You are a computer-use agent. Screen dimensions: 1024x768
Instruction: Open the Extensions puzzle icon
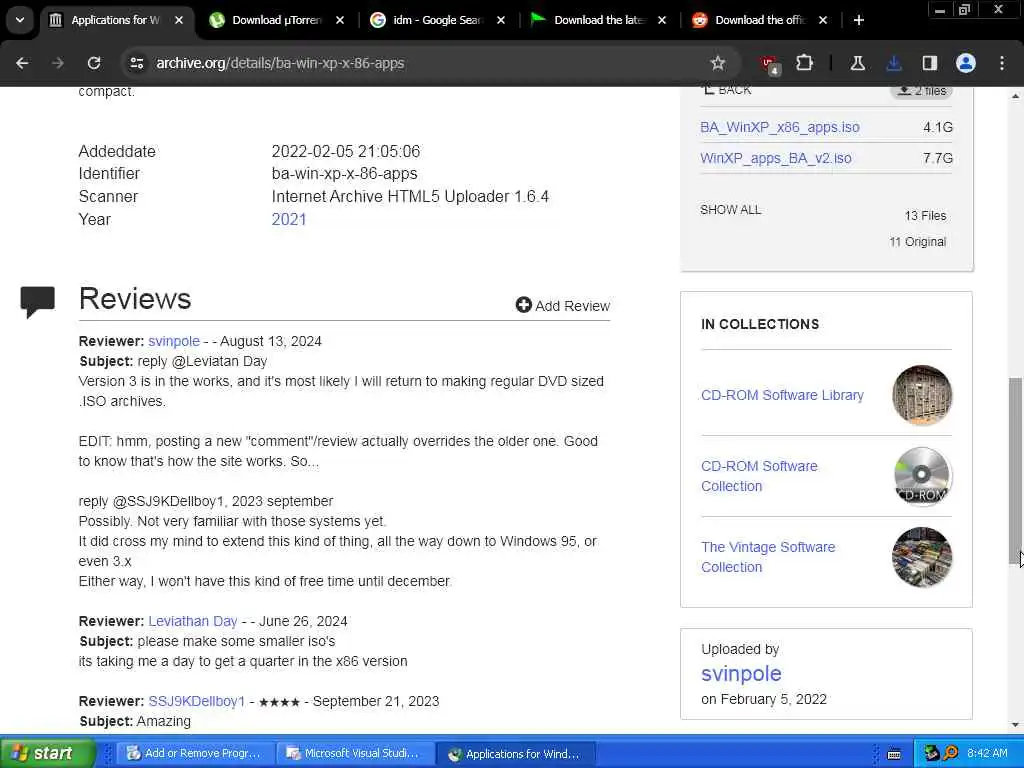[x=805, y=63]
